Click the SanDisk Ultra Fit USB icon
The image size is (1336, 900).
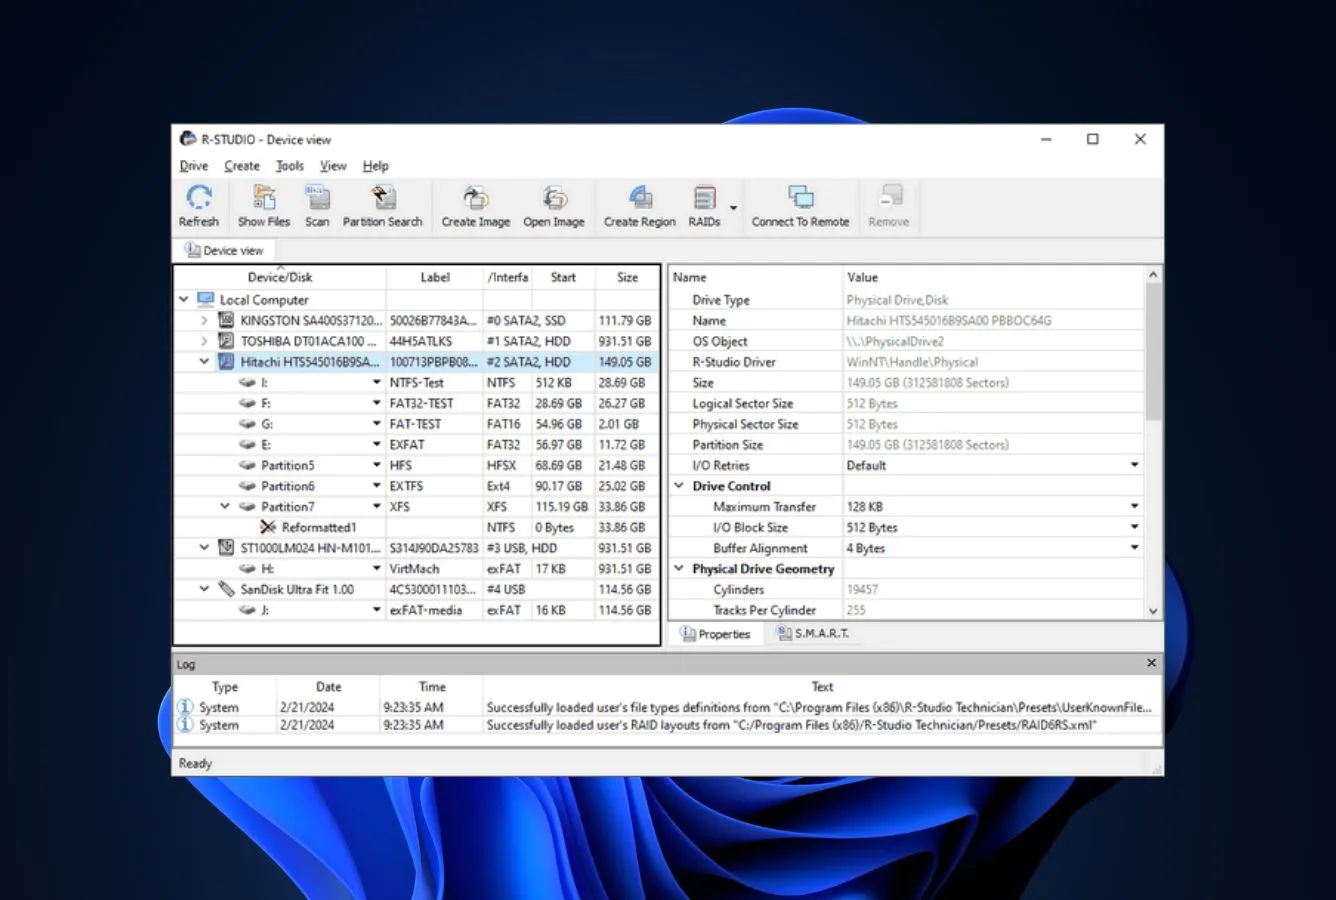[x=227, y=589]
